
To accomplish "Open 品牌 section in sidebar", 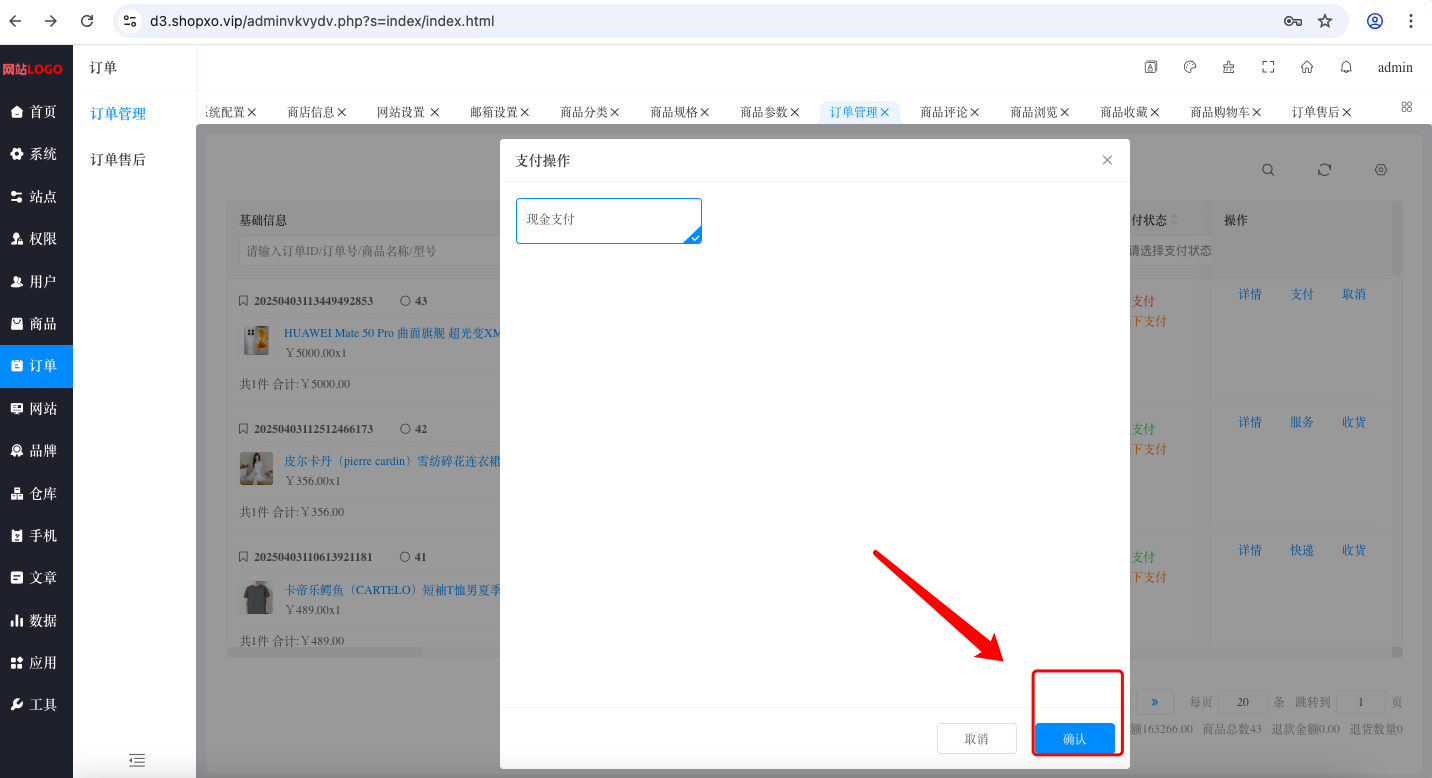I will click(36, 451).
